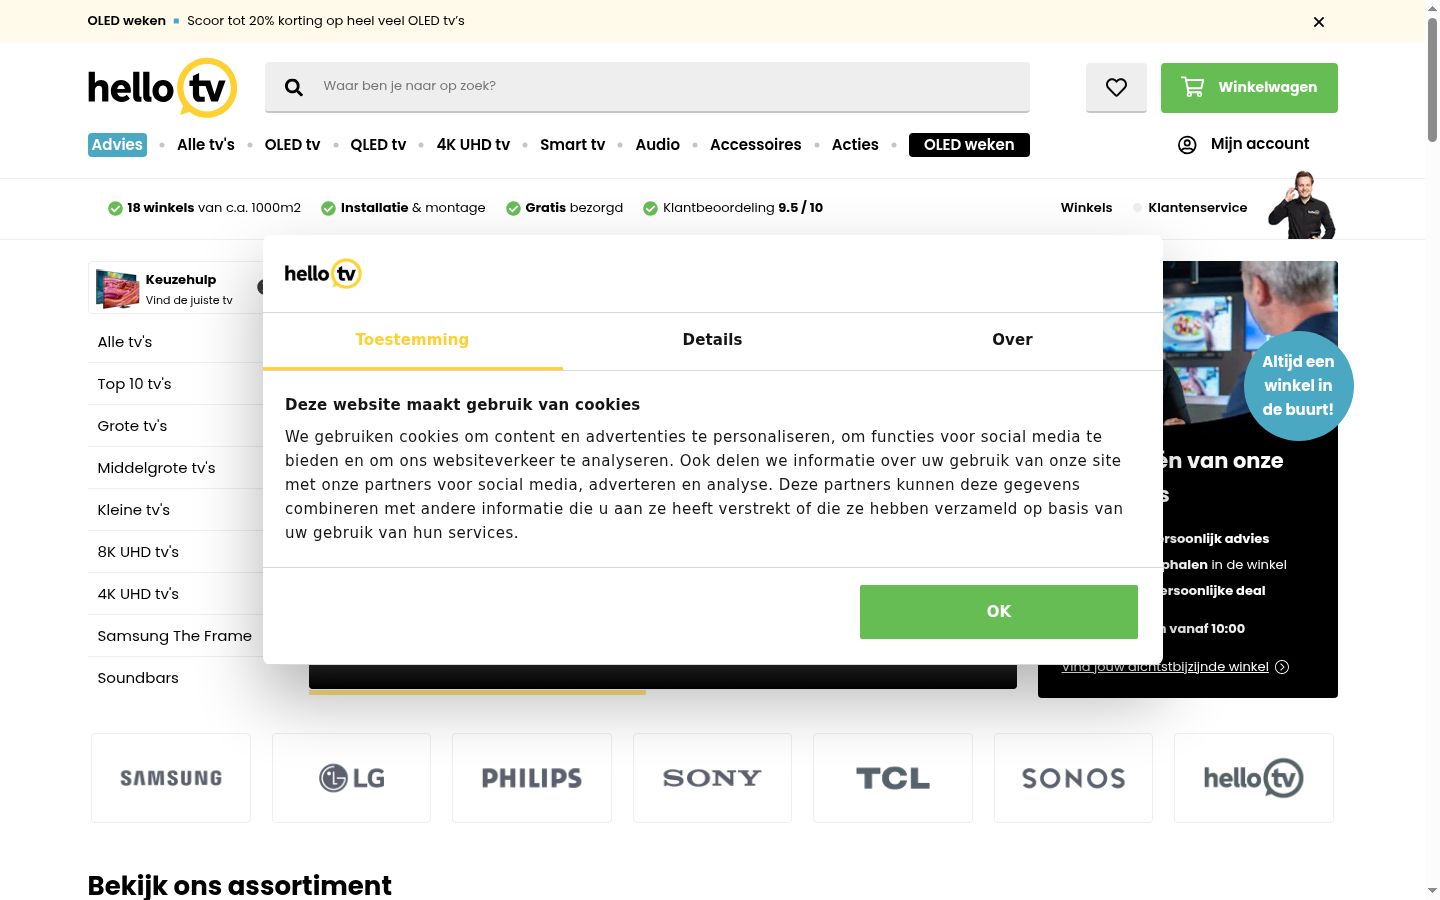Open the TCL brand tile
This screenshot has width=1440, height=900.
[892, 778]
